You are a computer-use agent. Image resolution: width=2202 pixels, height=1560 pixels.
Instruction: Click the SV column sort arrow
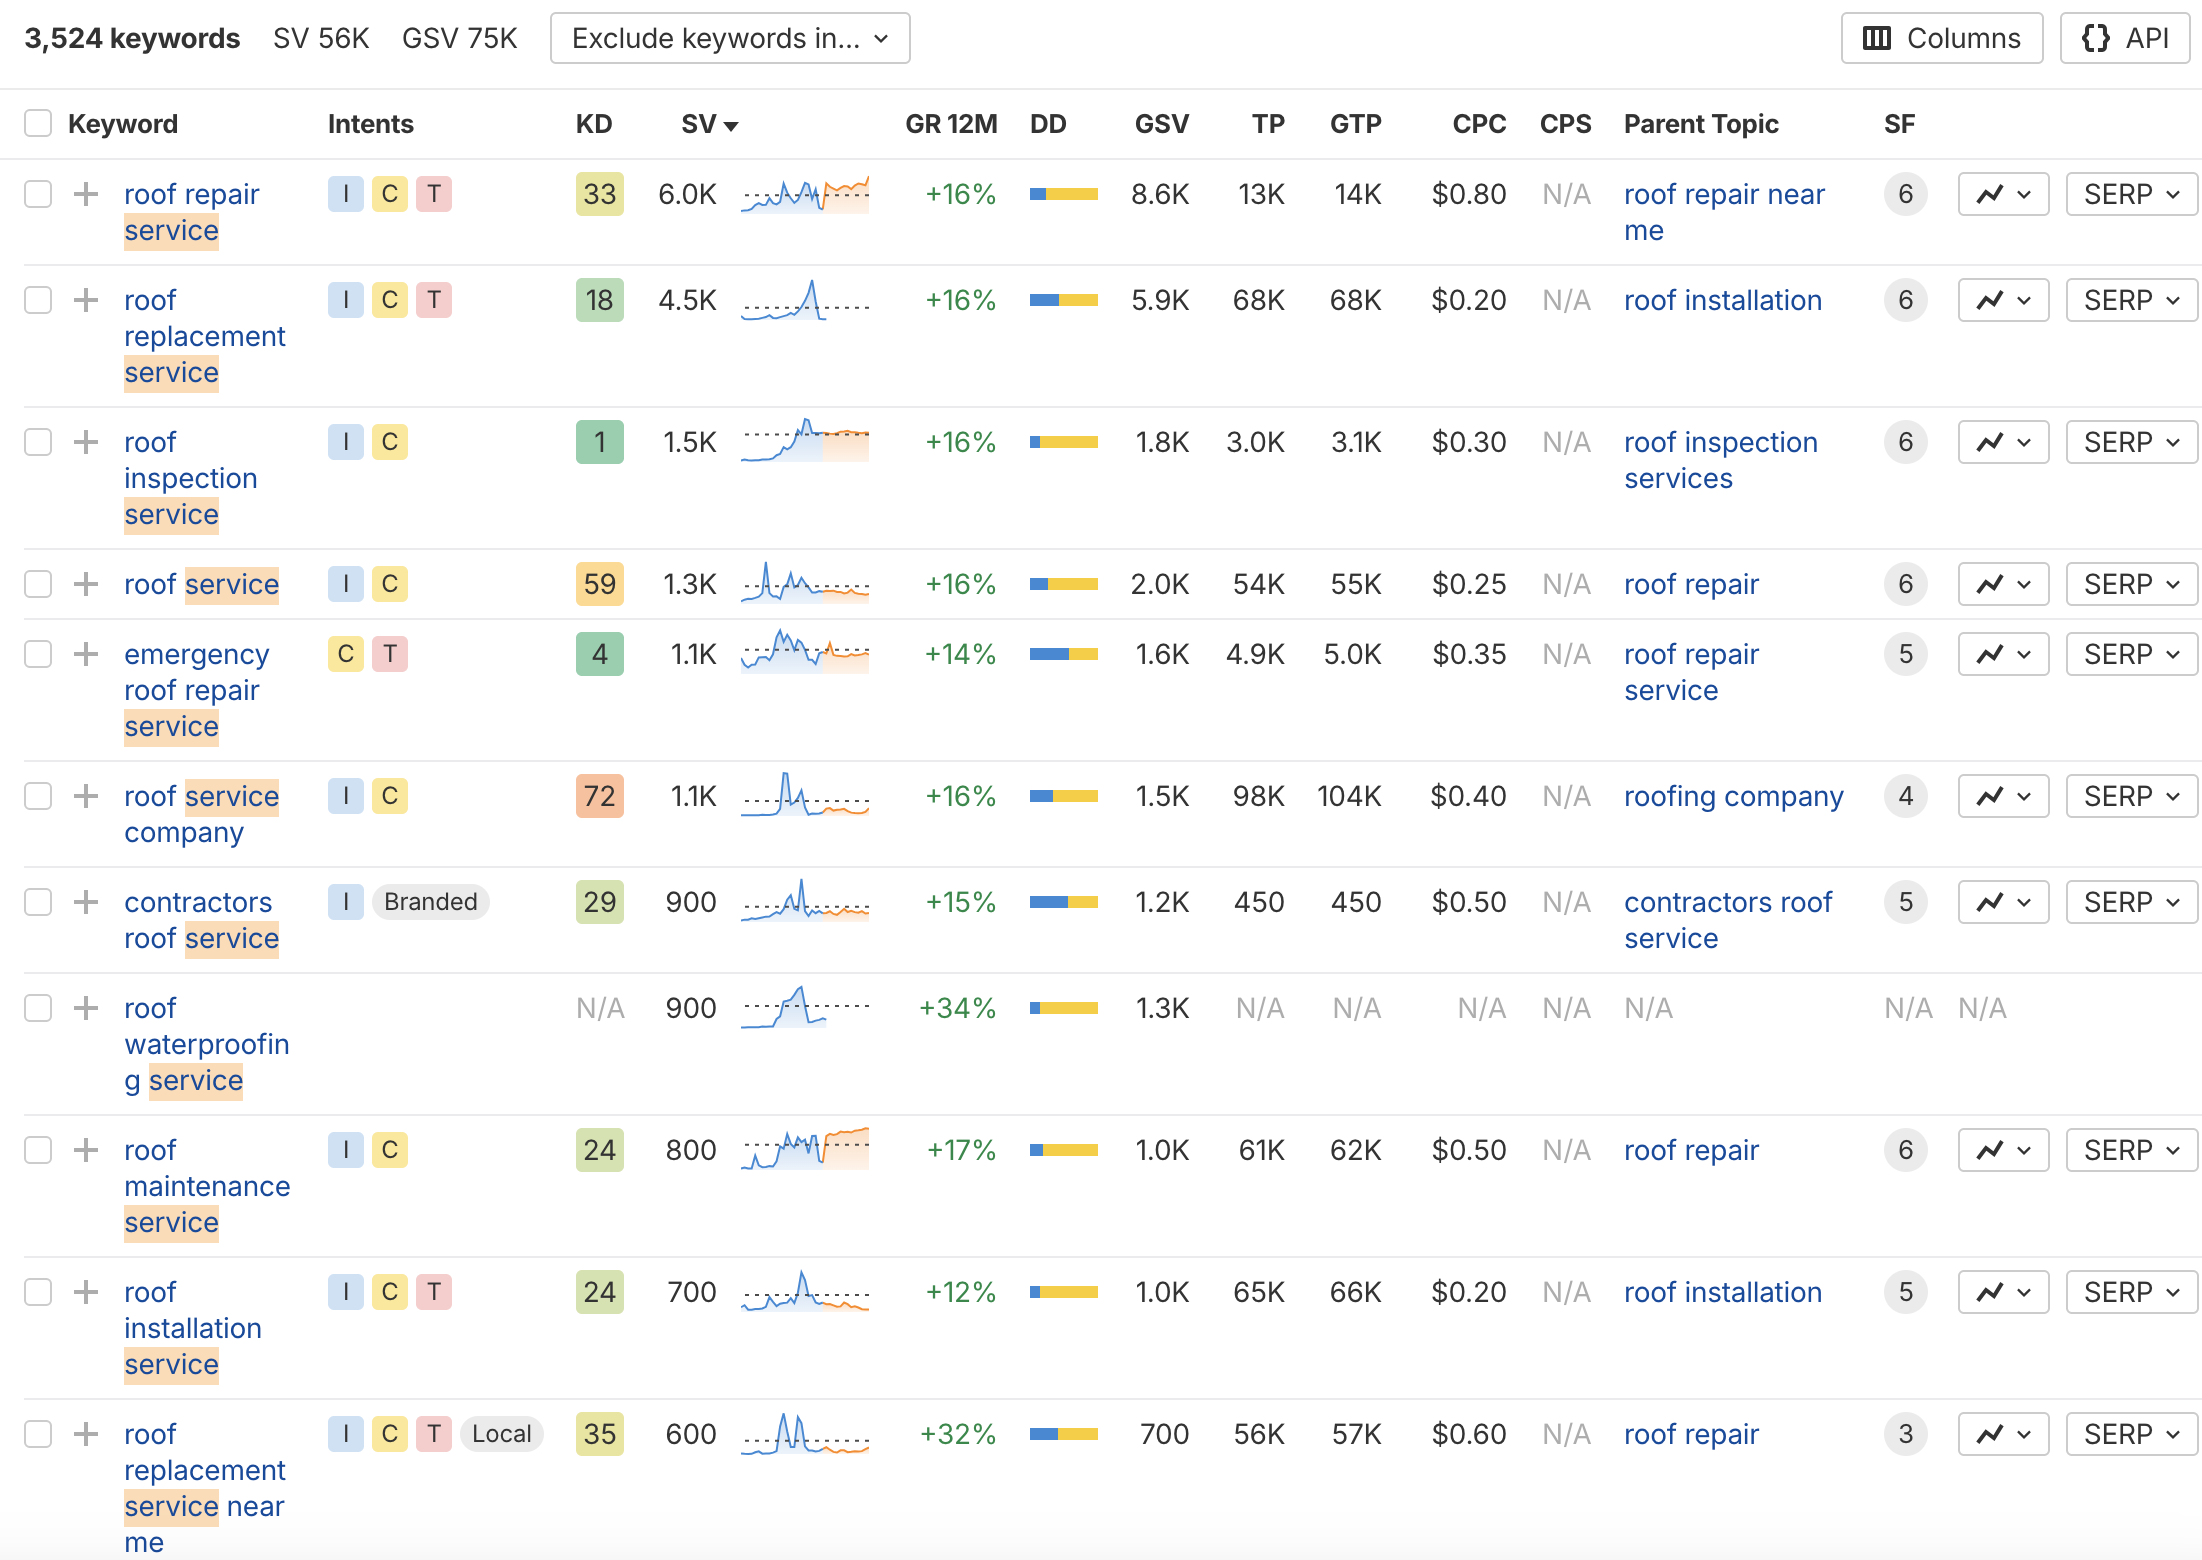click(x=731, y=125)
